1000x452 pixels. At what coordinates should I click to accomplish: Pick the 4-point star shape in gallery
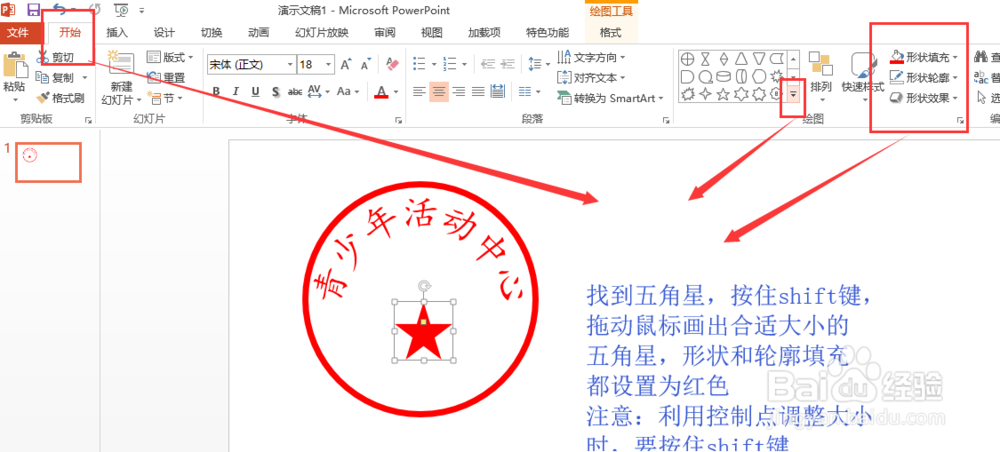(x=705, y=94)
